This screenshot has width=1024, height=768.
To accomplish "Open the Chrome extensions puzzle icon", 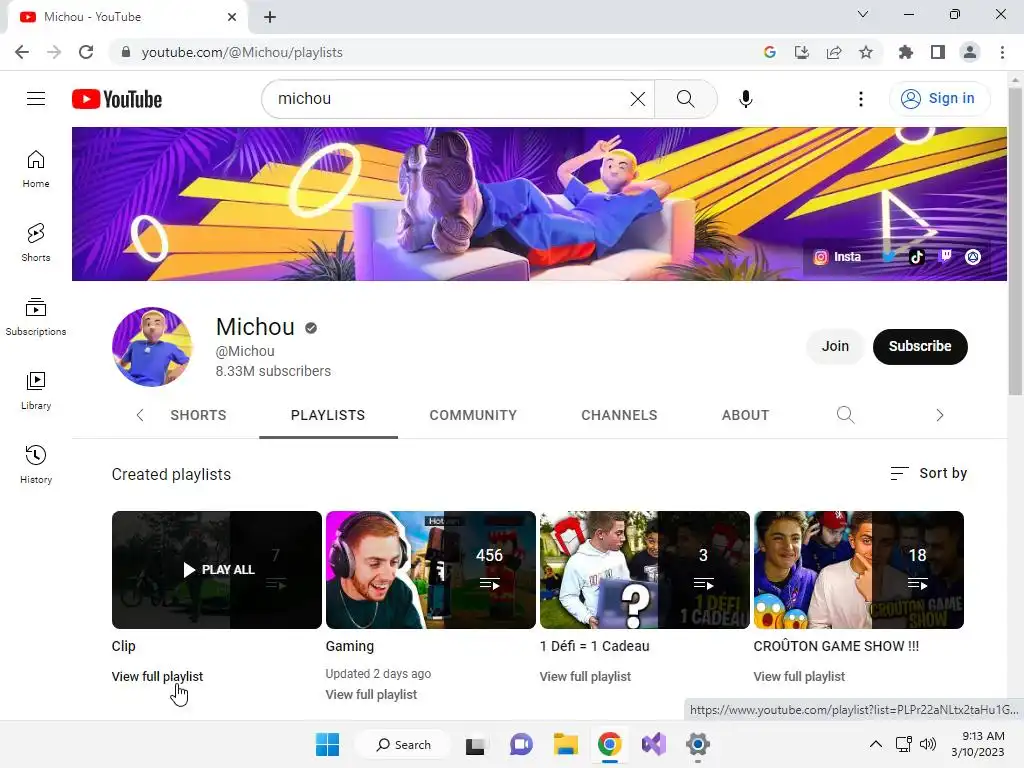I will pyautogui.click(x=905, y=52).
